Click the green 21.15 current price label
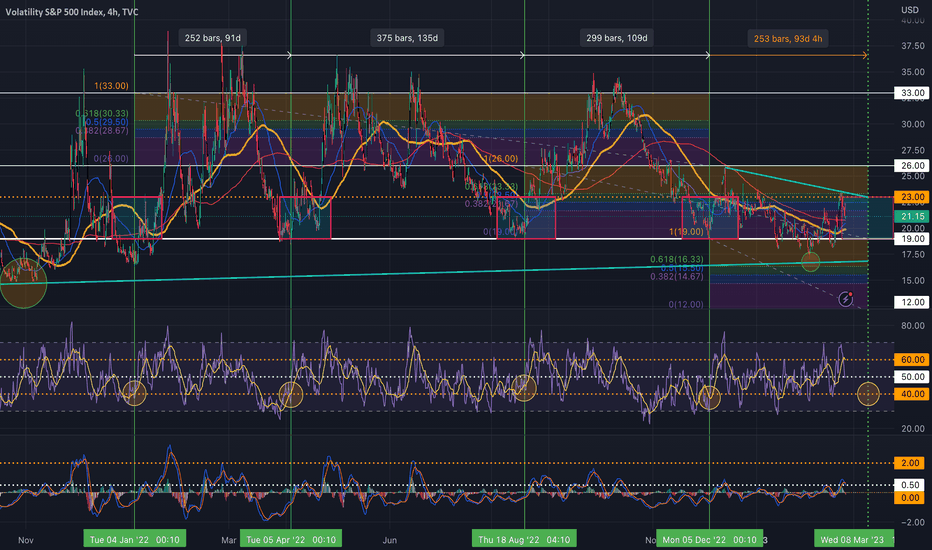This screenshot has height=550, width=932. 912,216
